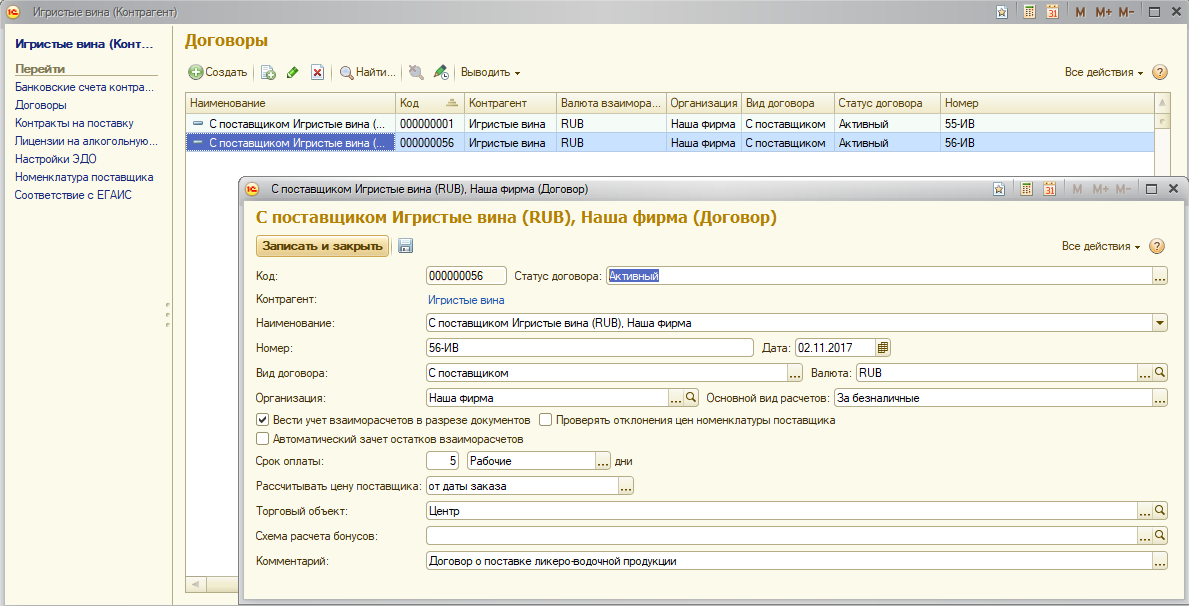The height and width of the screenshot is (606, 1189).
Task: Open Лицензии на алкогольную sidebar link
Action: 86,141
